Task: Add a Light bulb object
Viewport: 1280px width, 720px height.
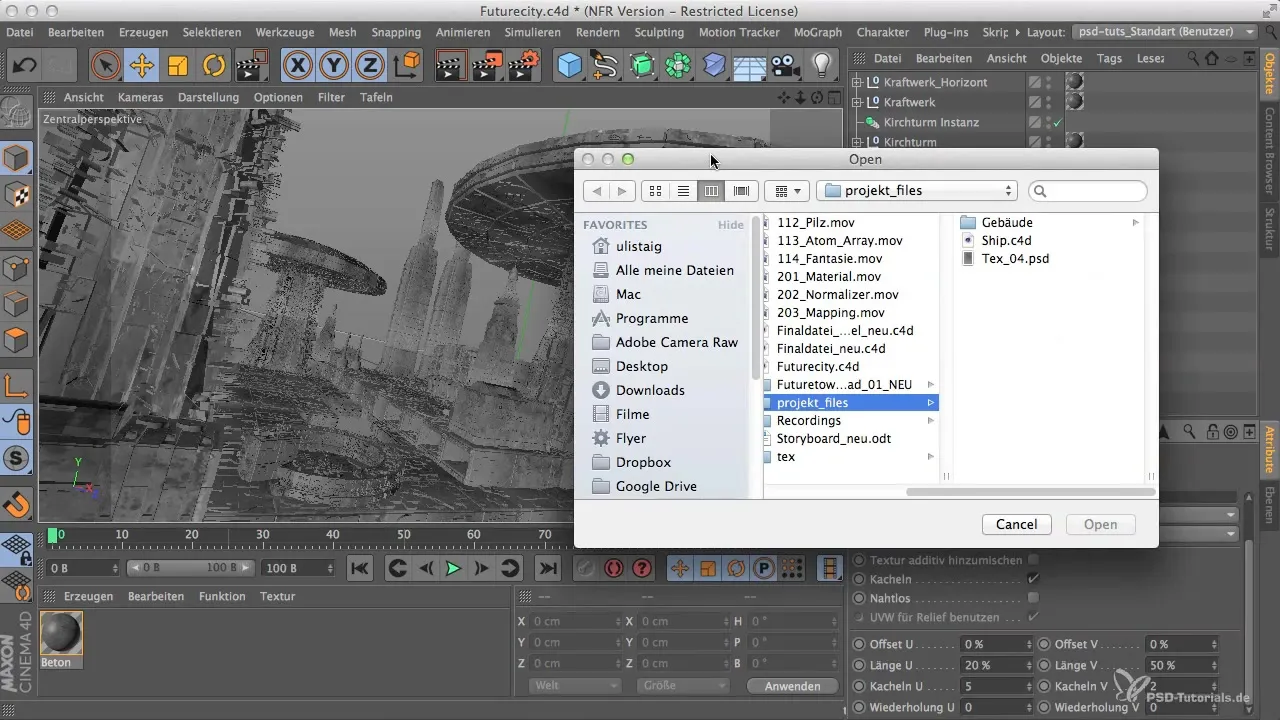Action: coord(822,66)
